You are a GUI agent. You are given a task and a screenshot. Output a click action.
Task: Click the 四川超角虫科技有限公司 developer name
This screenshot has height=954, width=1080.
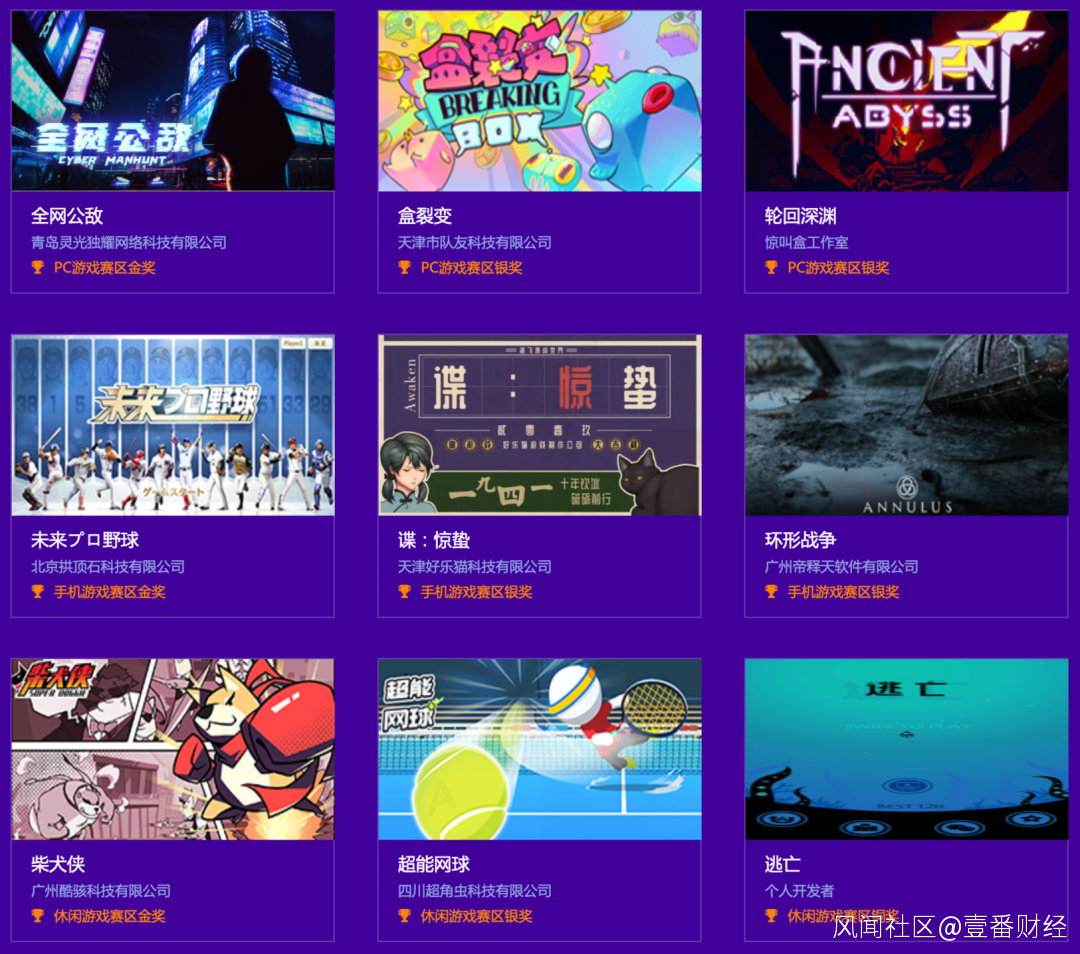[x=475, y=891]
